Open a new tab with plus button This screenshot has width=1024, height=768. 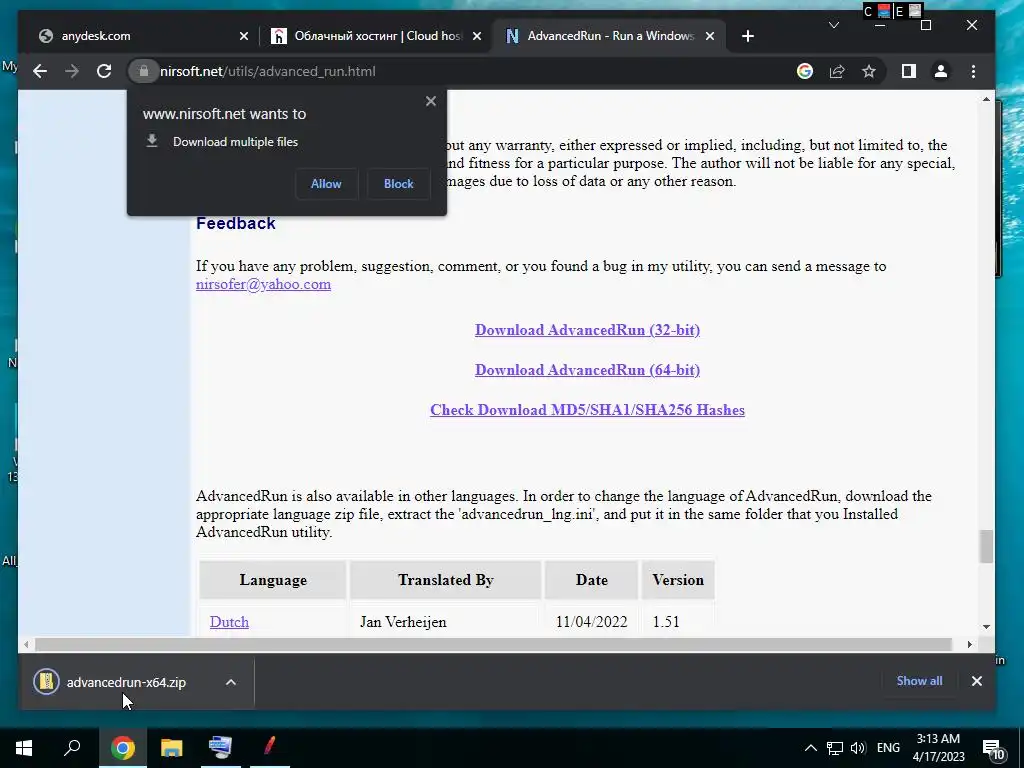coord(748,36)
